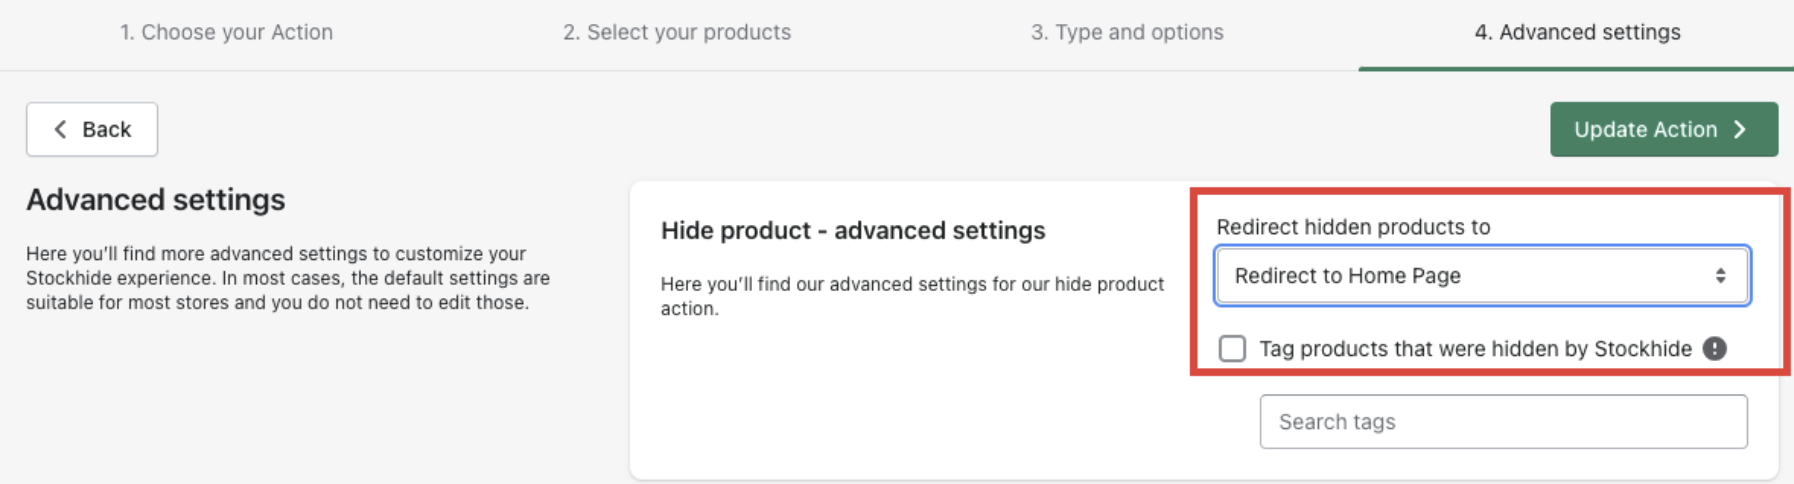1794x484 pixels.
Task: Click the Stockhide experience description paragraph
Action: coord(288,278)
